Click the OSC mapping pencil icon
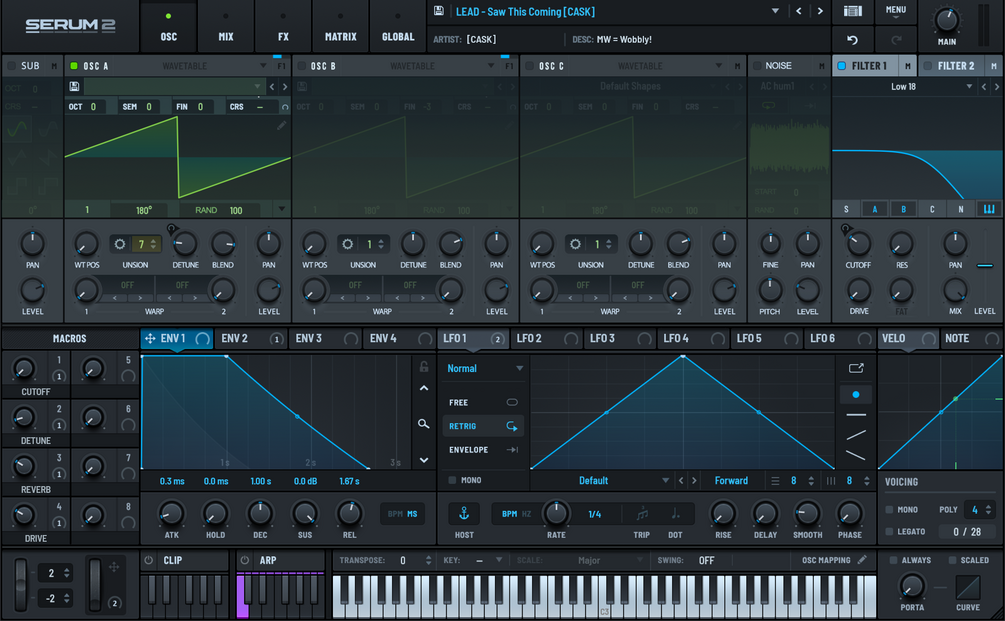 pyautogui.click(x=863, y=560)
